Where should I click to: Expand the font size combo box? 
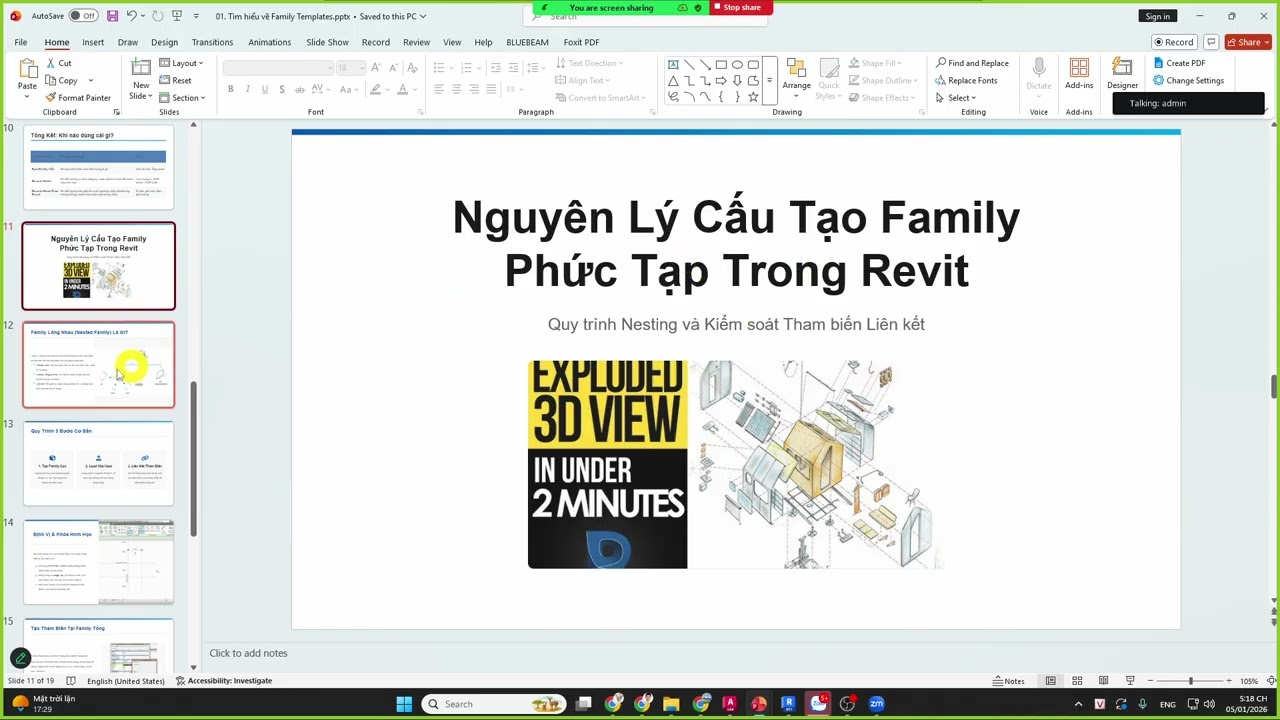point(362,67)
